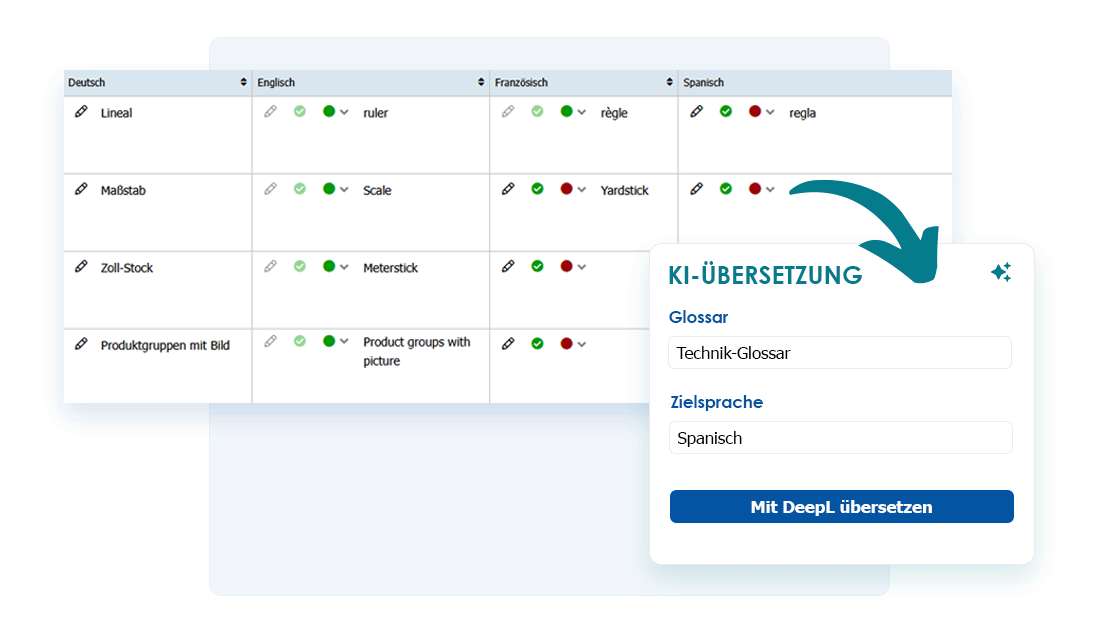Edit Spanish translation regla
Viewport: 1100px width, 635px height.
point(697,112)
